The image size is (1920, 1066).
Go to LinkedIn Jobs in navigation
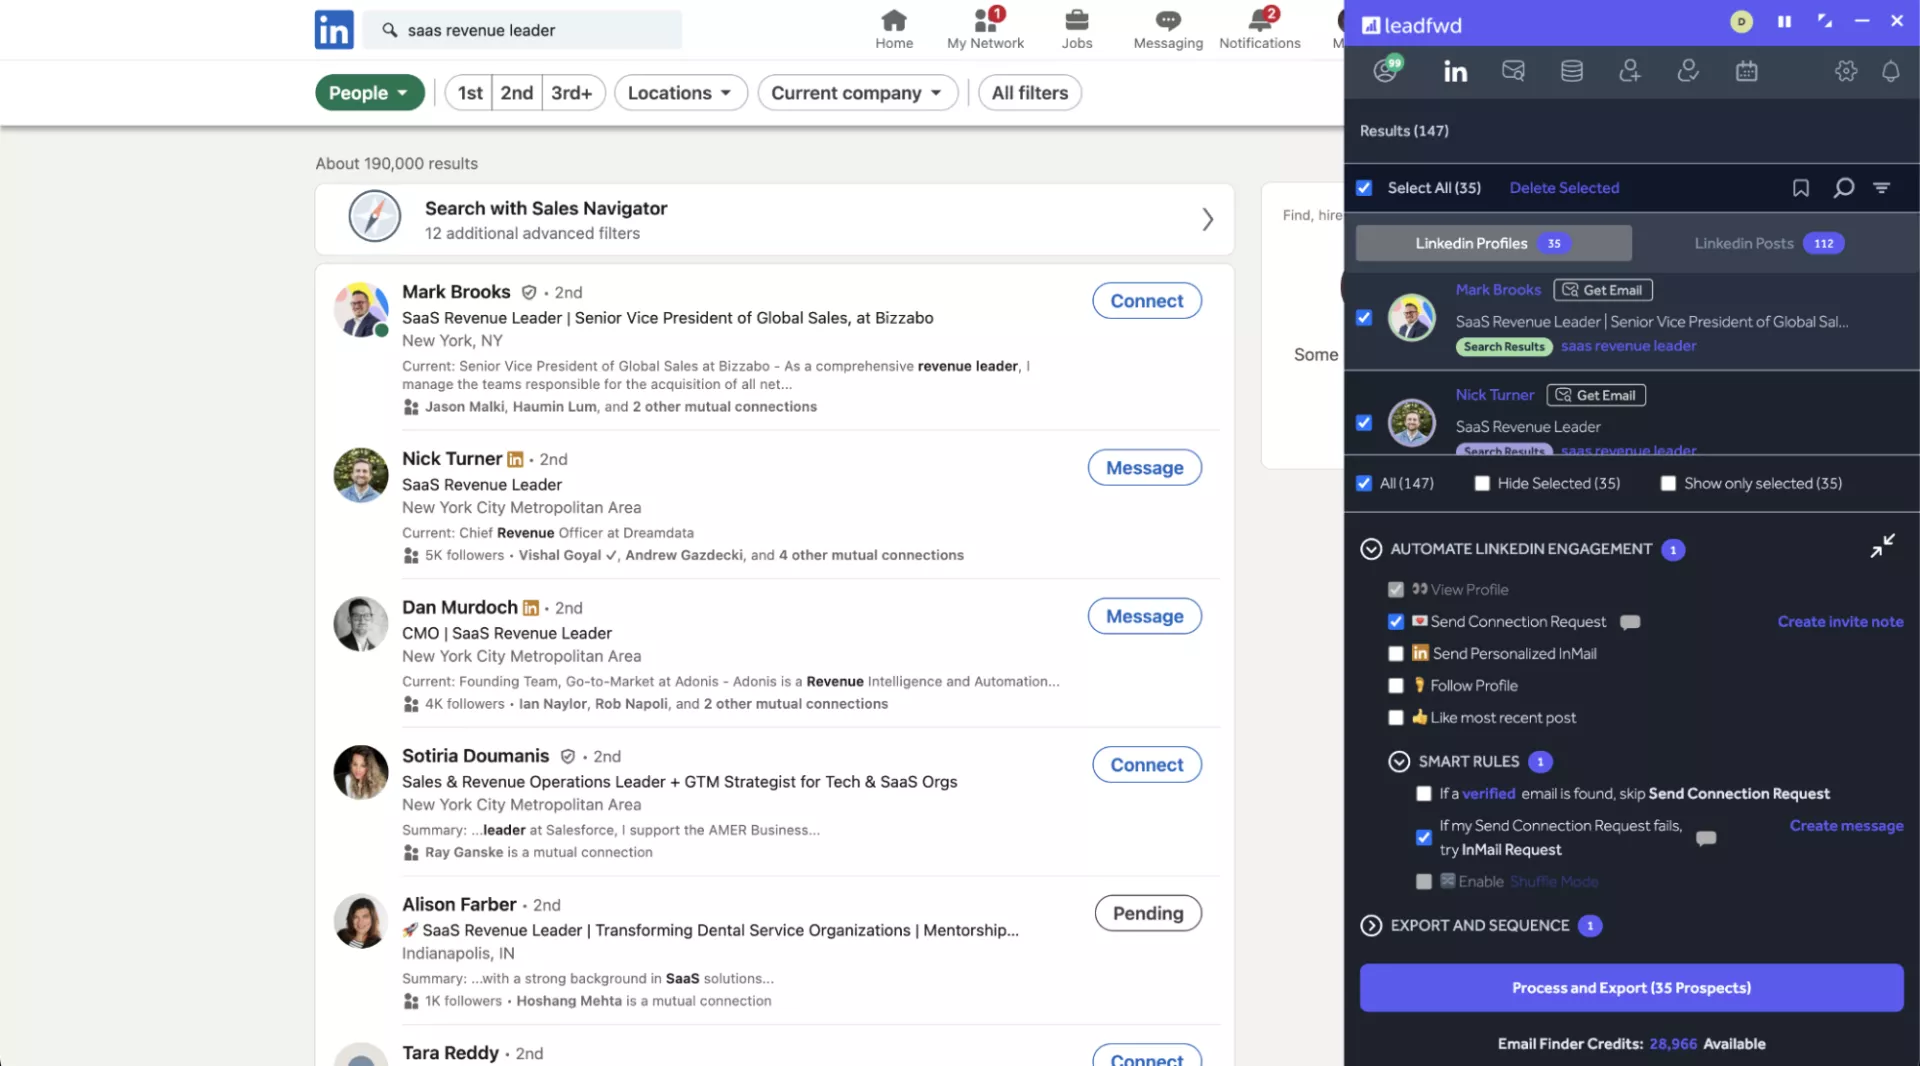coord(1076,29)
